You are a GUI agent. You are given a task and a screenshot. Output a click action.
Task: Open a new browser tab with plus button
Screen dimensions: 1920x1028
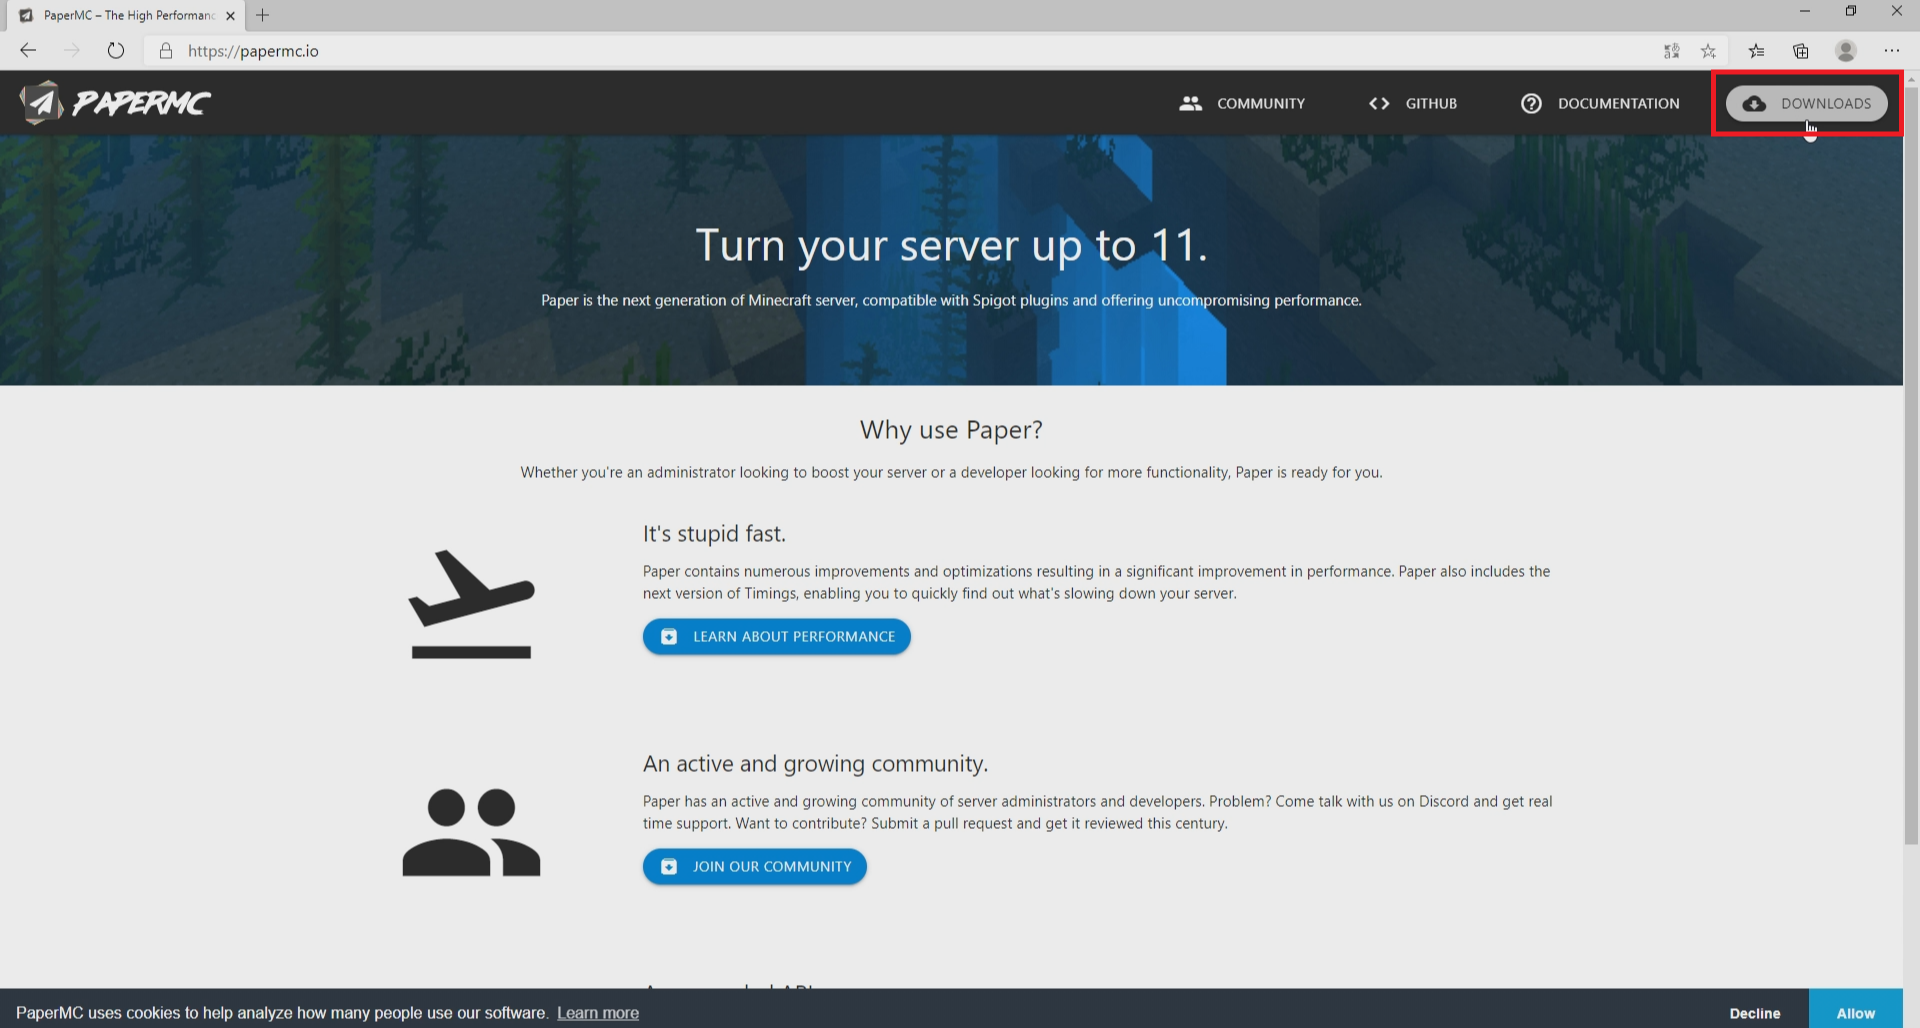coord(263,15)
